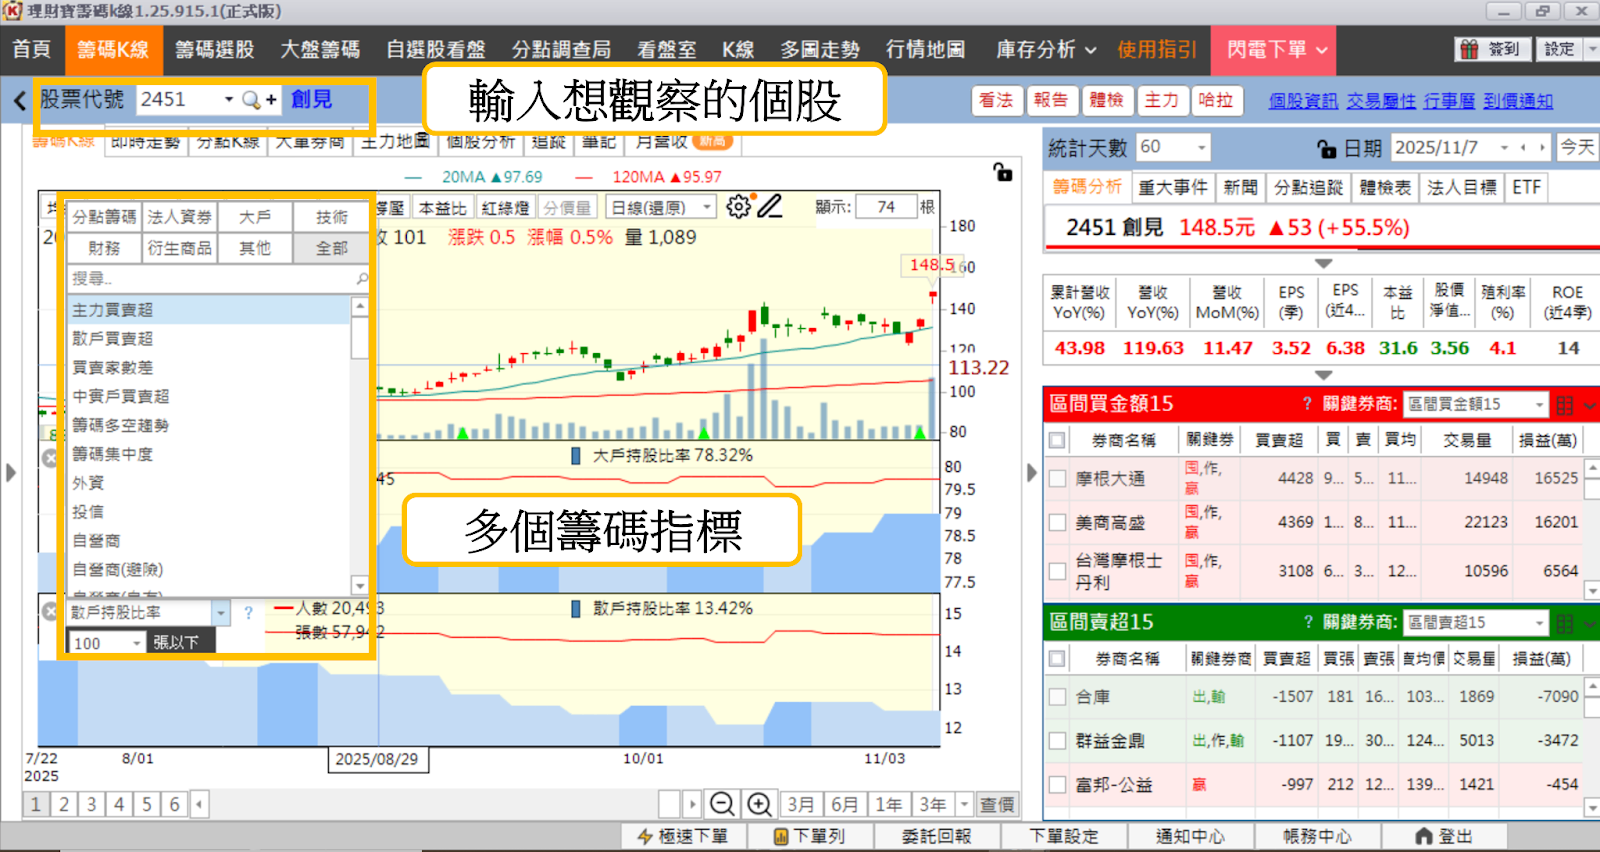Collapse the left panel triangle arrow

[11, 472]
